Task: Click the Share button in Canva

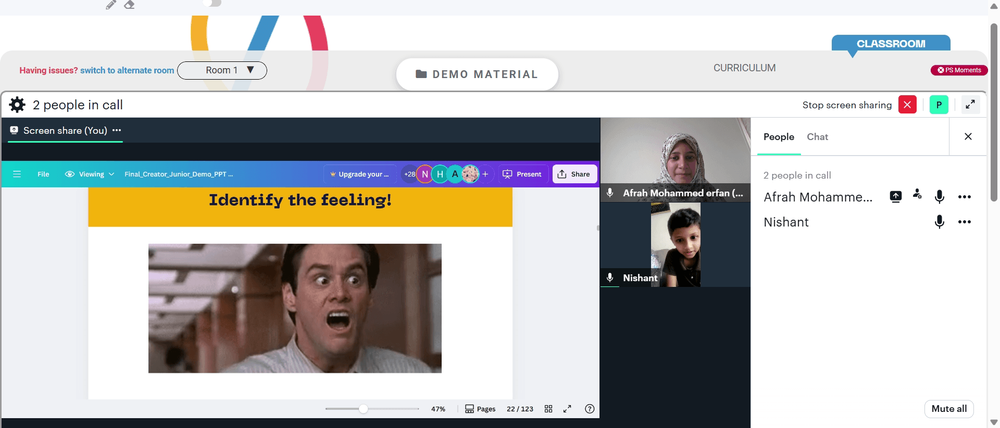Action: click(x=574, y=173)
